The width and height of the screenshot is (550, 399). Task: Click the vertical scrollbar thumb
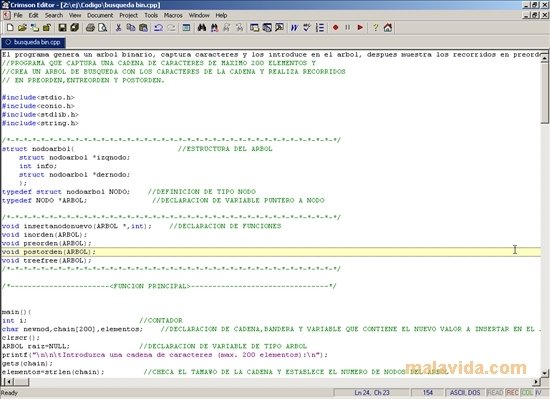[x=544, y=93]
